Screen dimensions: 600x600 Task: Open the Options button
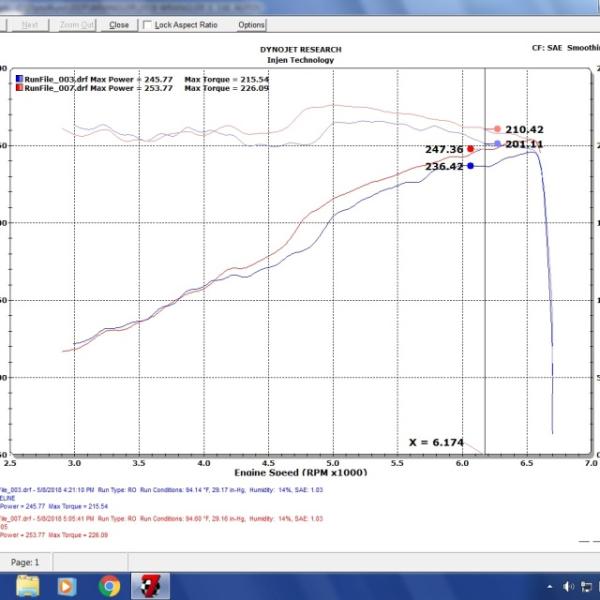pos(251,24)
